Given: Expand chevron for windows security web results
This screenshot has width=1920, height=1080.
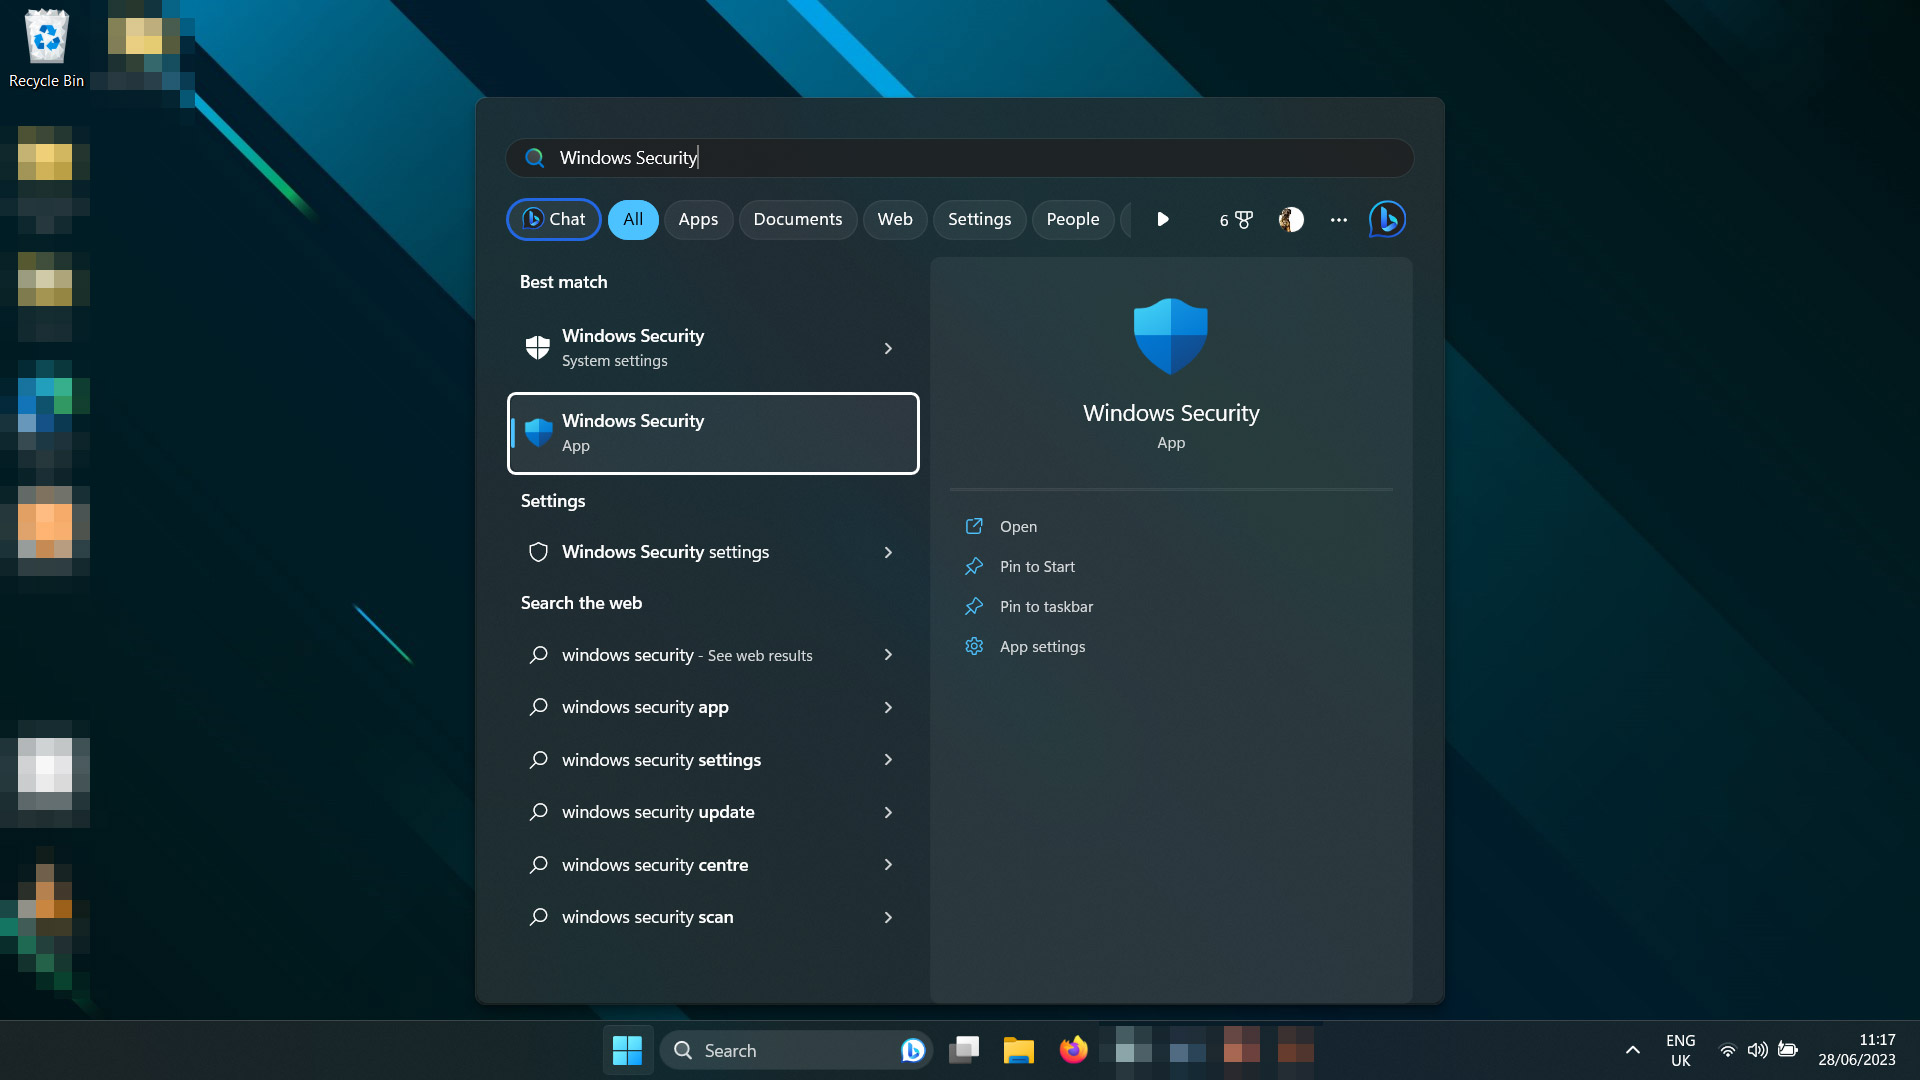Looking at the screenshot, I should coord(888,655).
